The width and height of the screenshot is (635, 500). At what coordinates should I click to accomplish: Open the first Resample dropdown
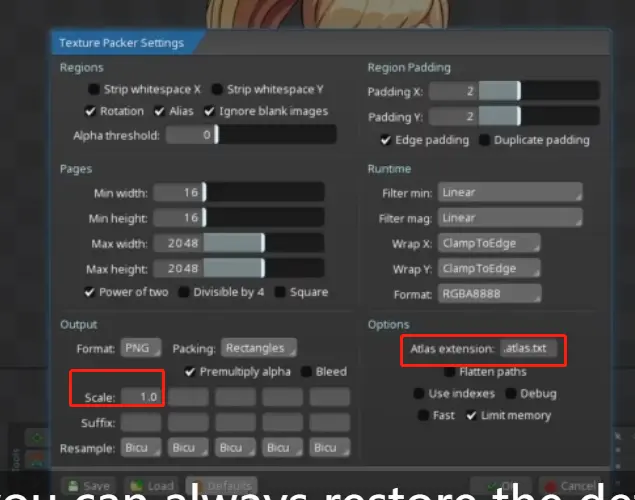141,448
